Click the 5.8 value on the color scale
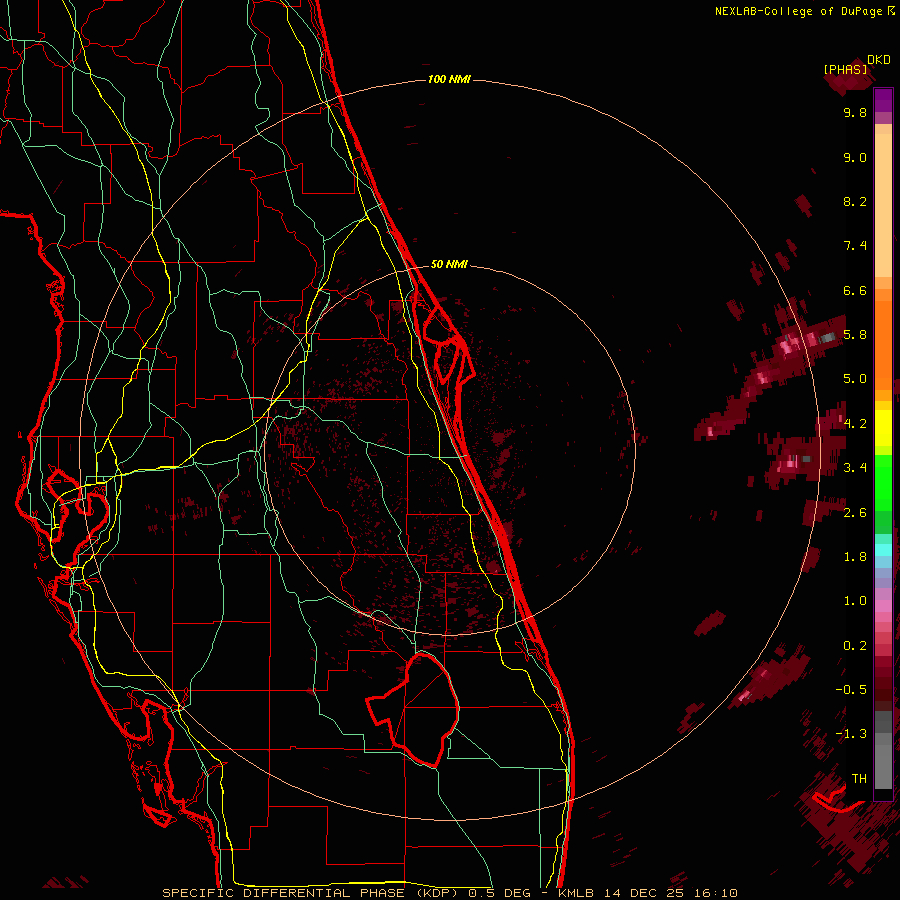Viewport: 900px width, 900px height. click(x=855, y=335)
